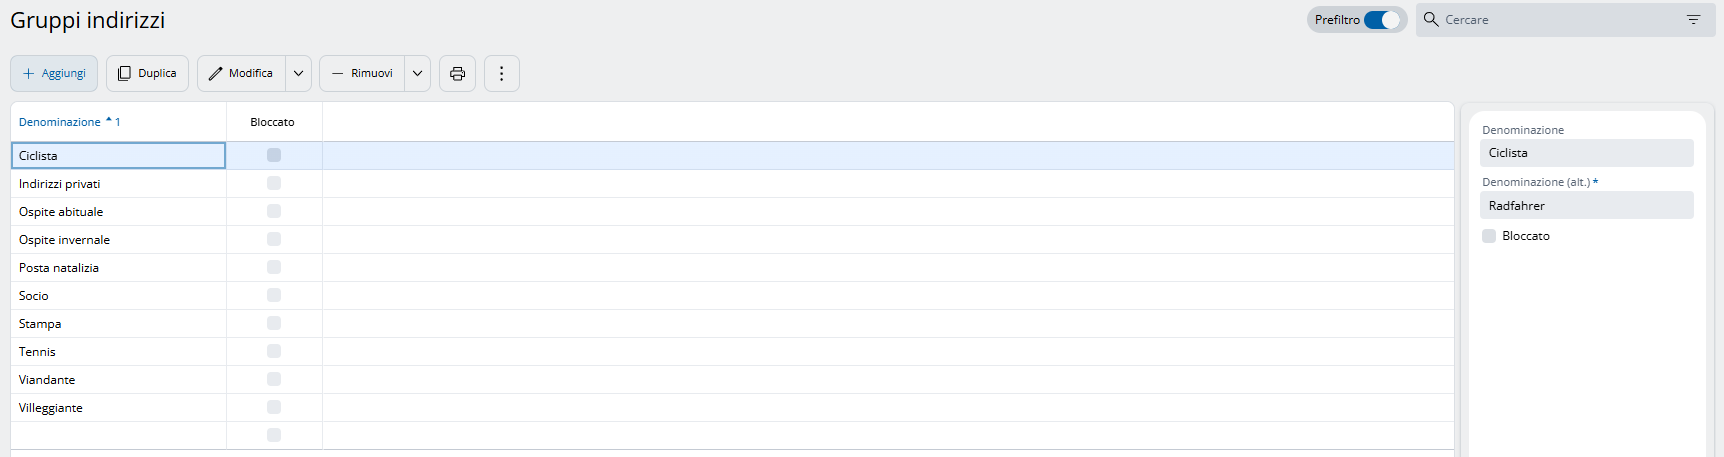Screen dimensions: 1724x457
Task: Click the print icon in the toolbar
Action: point(457,73)
